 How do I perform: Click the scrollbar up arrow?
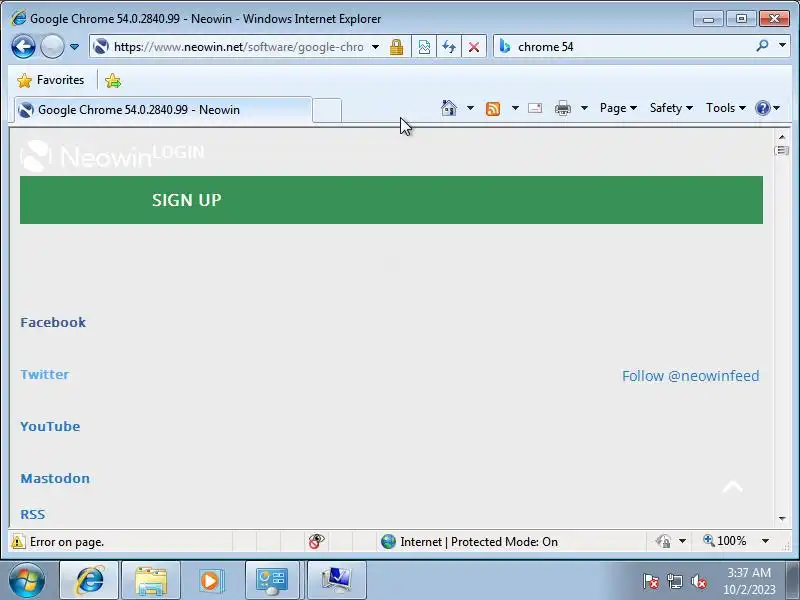tap(782, 137)
